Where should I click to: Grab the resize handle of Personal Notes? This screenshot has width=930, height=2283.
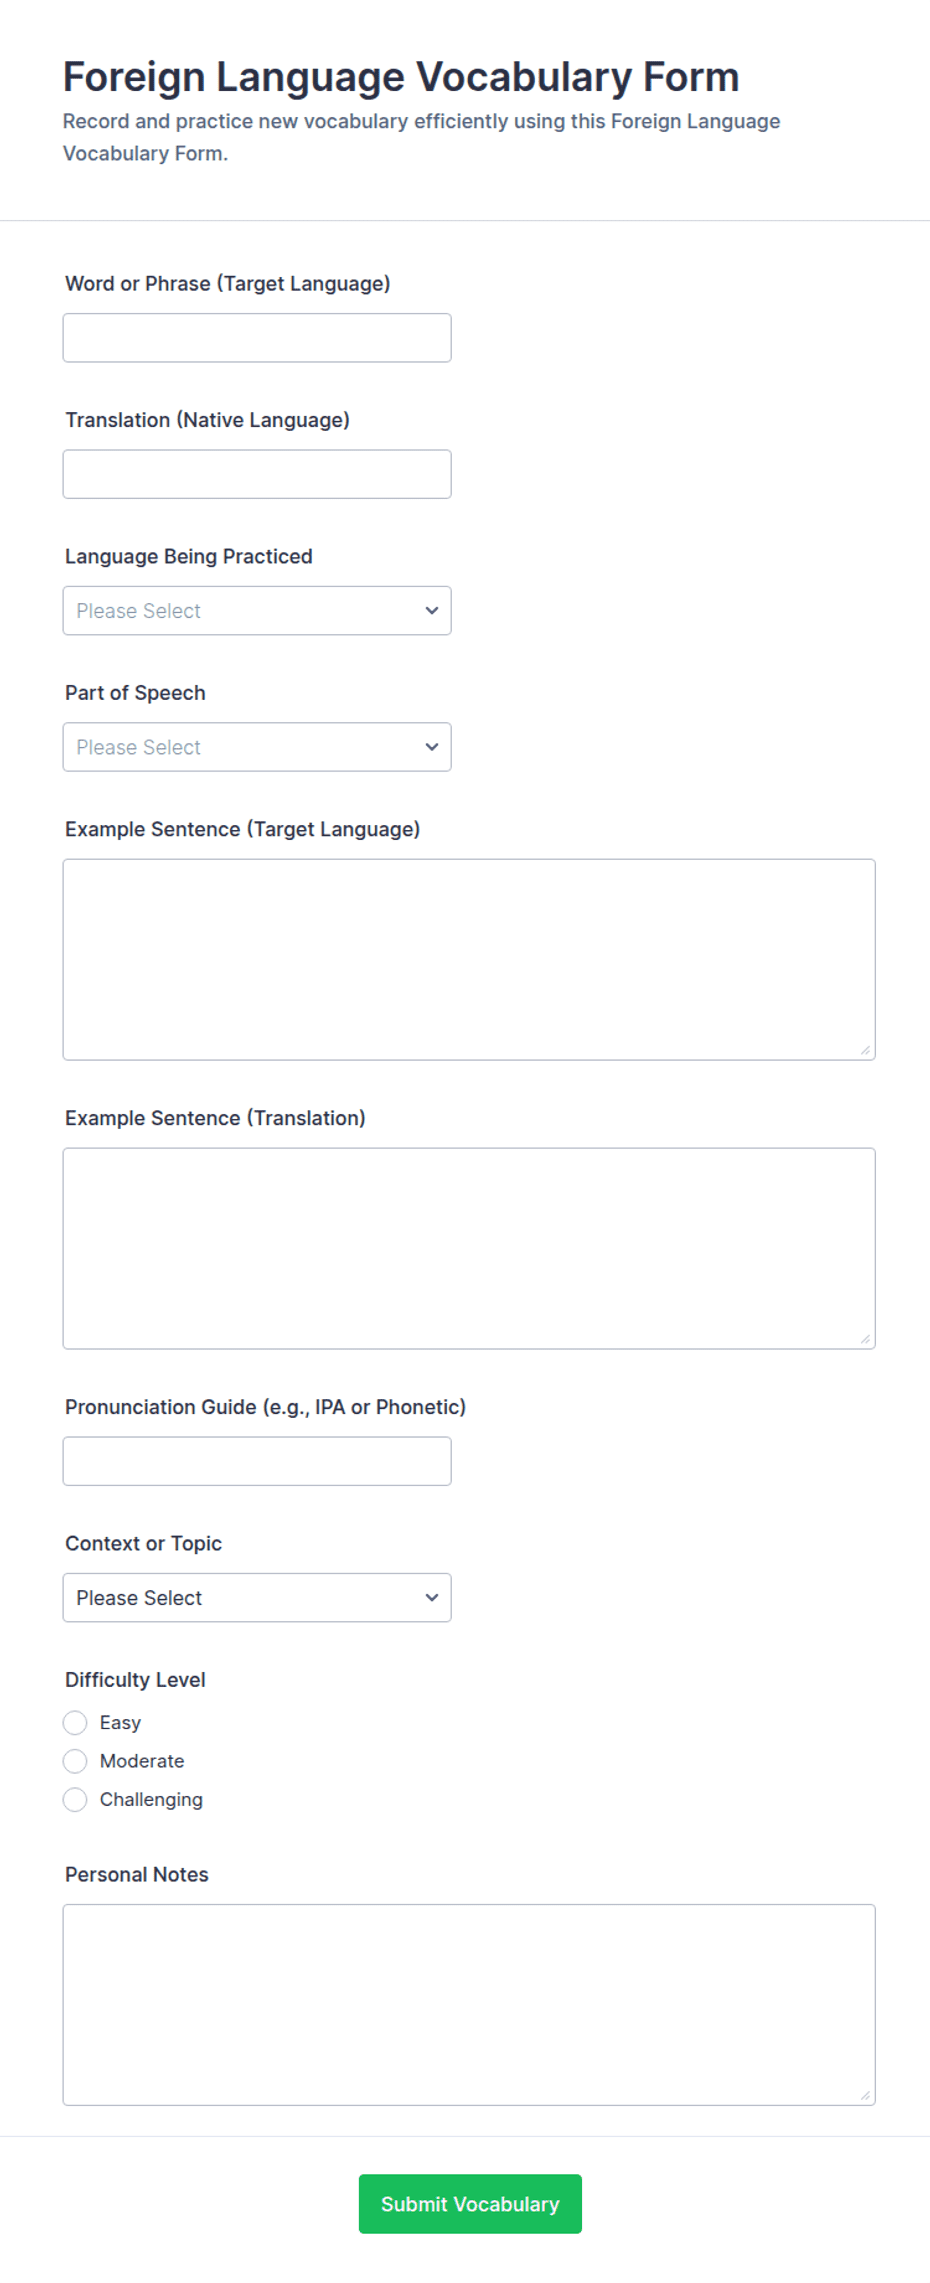pos(865,2095)
